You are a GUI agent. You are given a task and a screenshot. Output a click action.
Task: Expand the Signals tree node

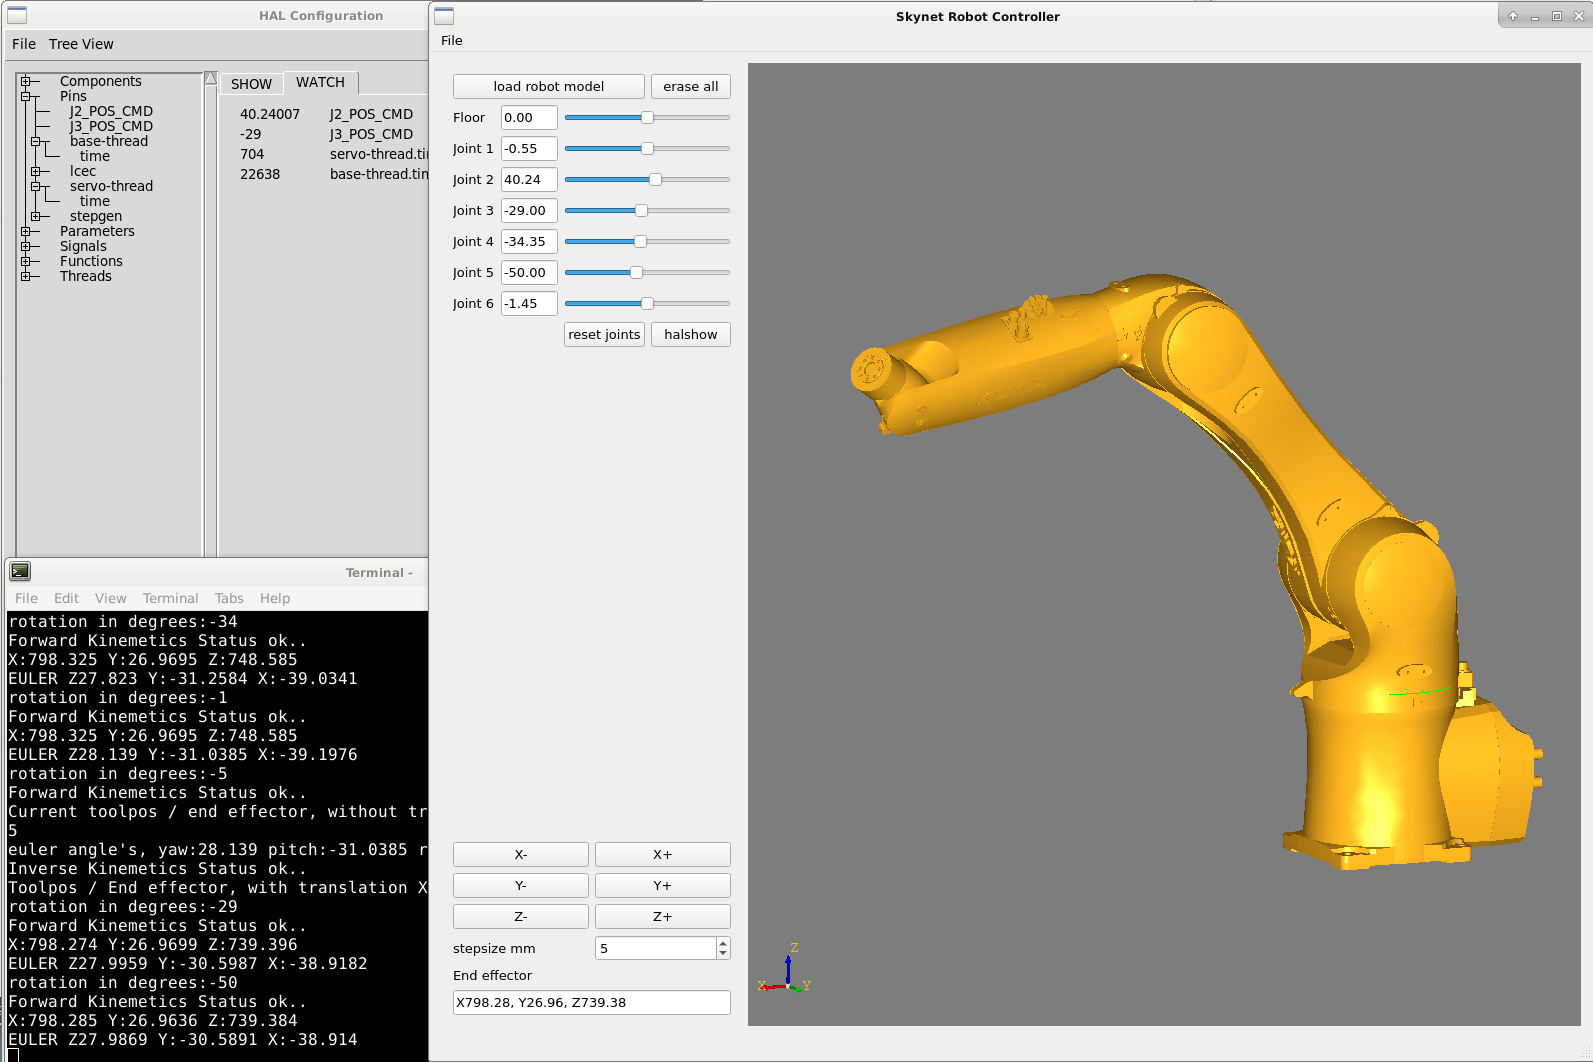click(25, 246)
